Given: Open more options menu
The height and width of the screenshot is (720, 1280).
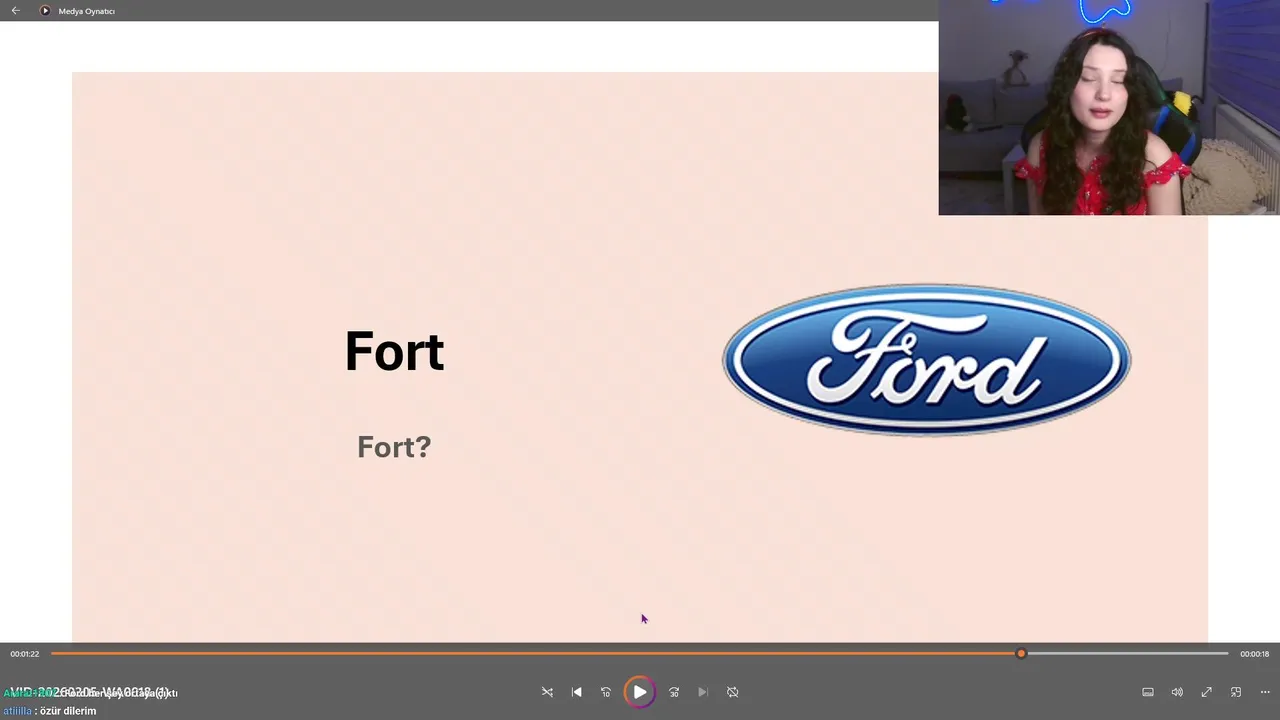Looking at the screenshot, I should click(x=1265, y=692).
